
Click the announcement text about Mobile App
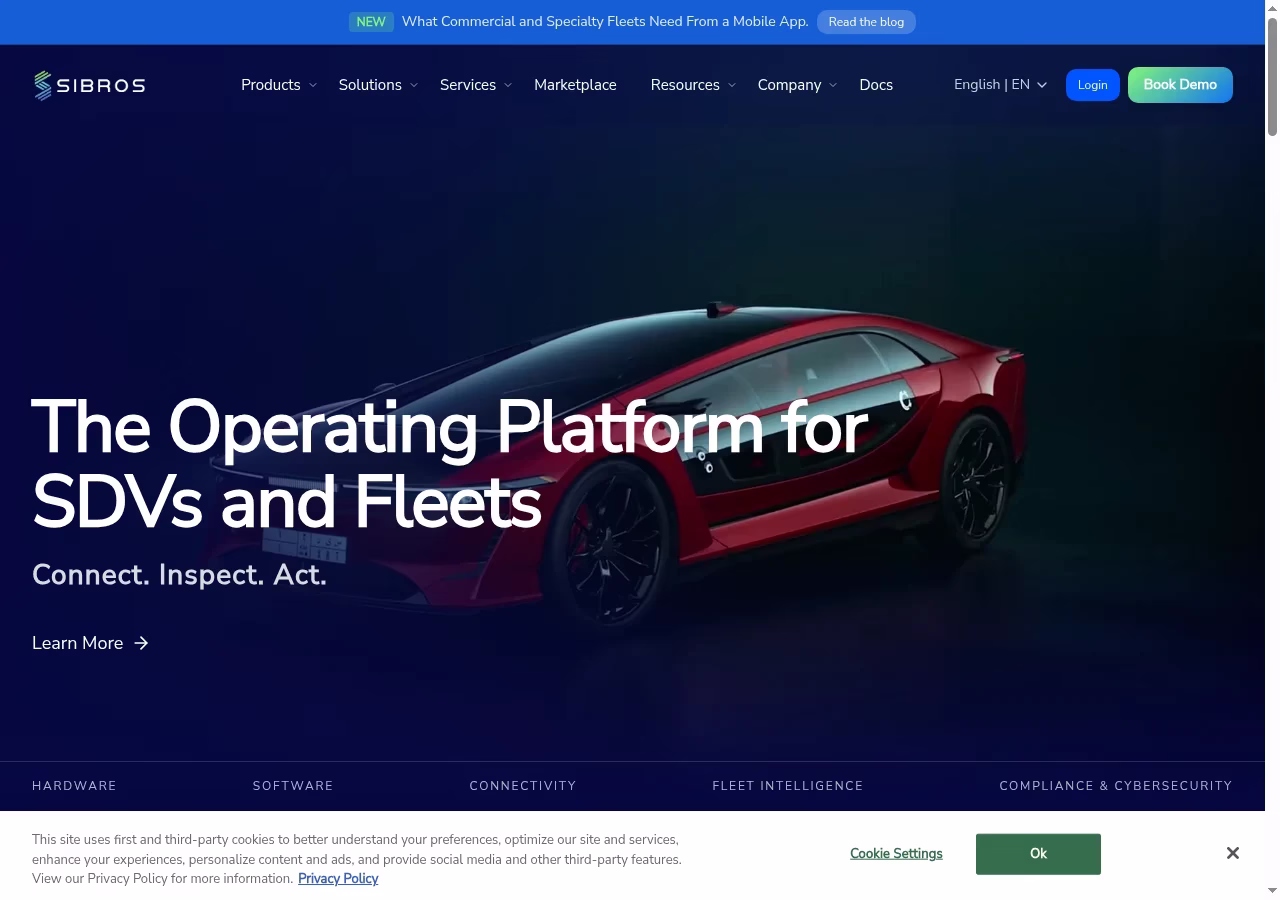pos(605,22)
